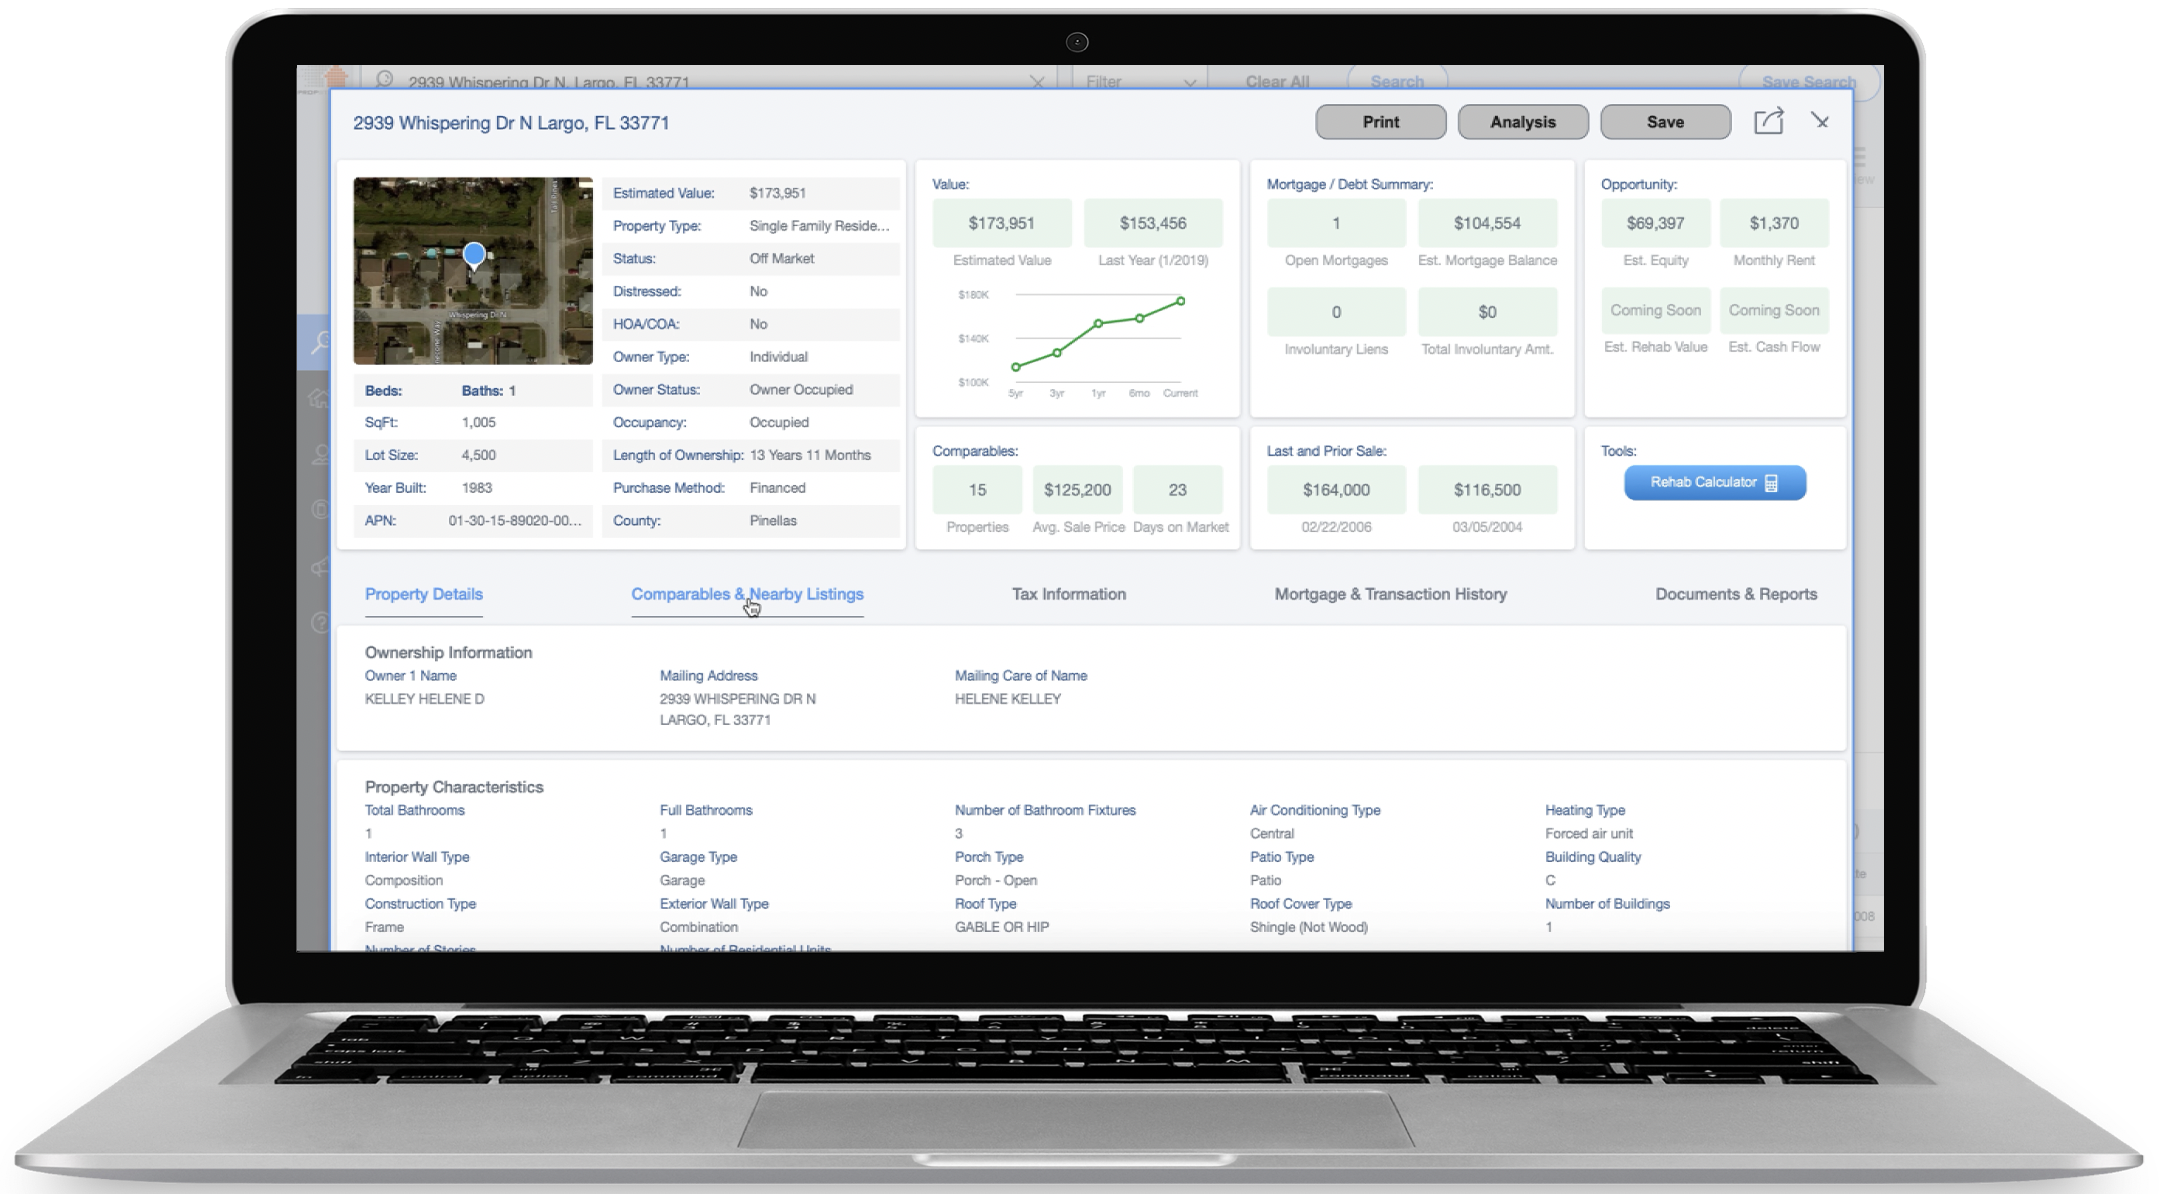
Task: Open the Rehab Calculator tool
Action: (x=1714, y=483)
